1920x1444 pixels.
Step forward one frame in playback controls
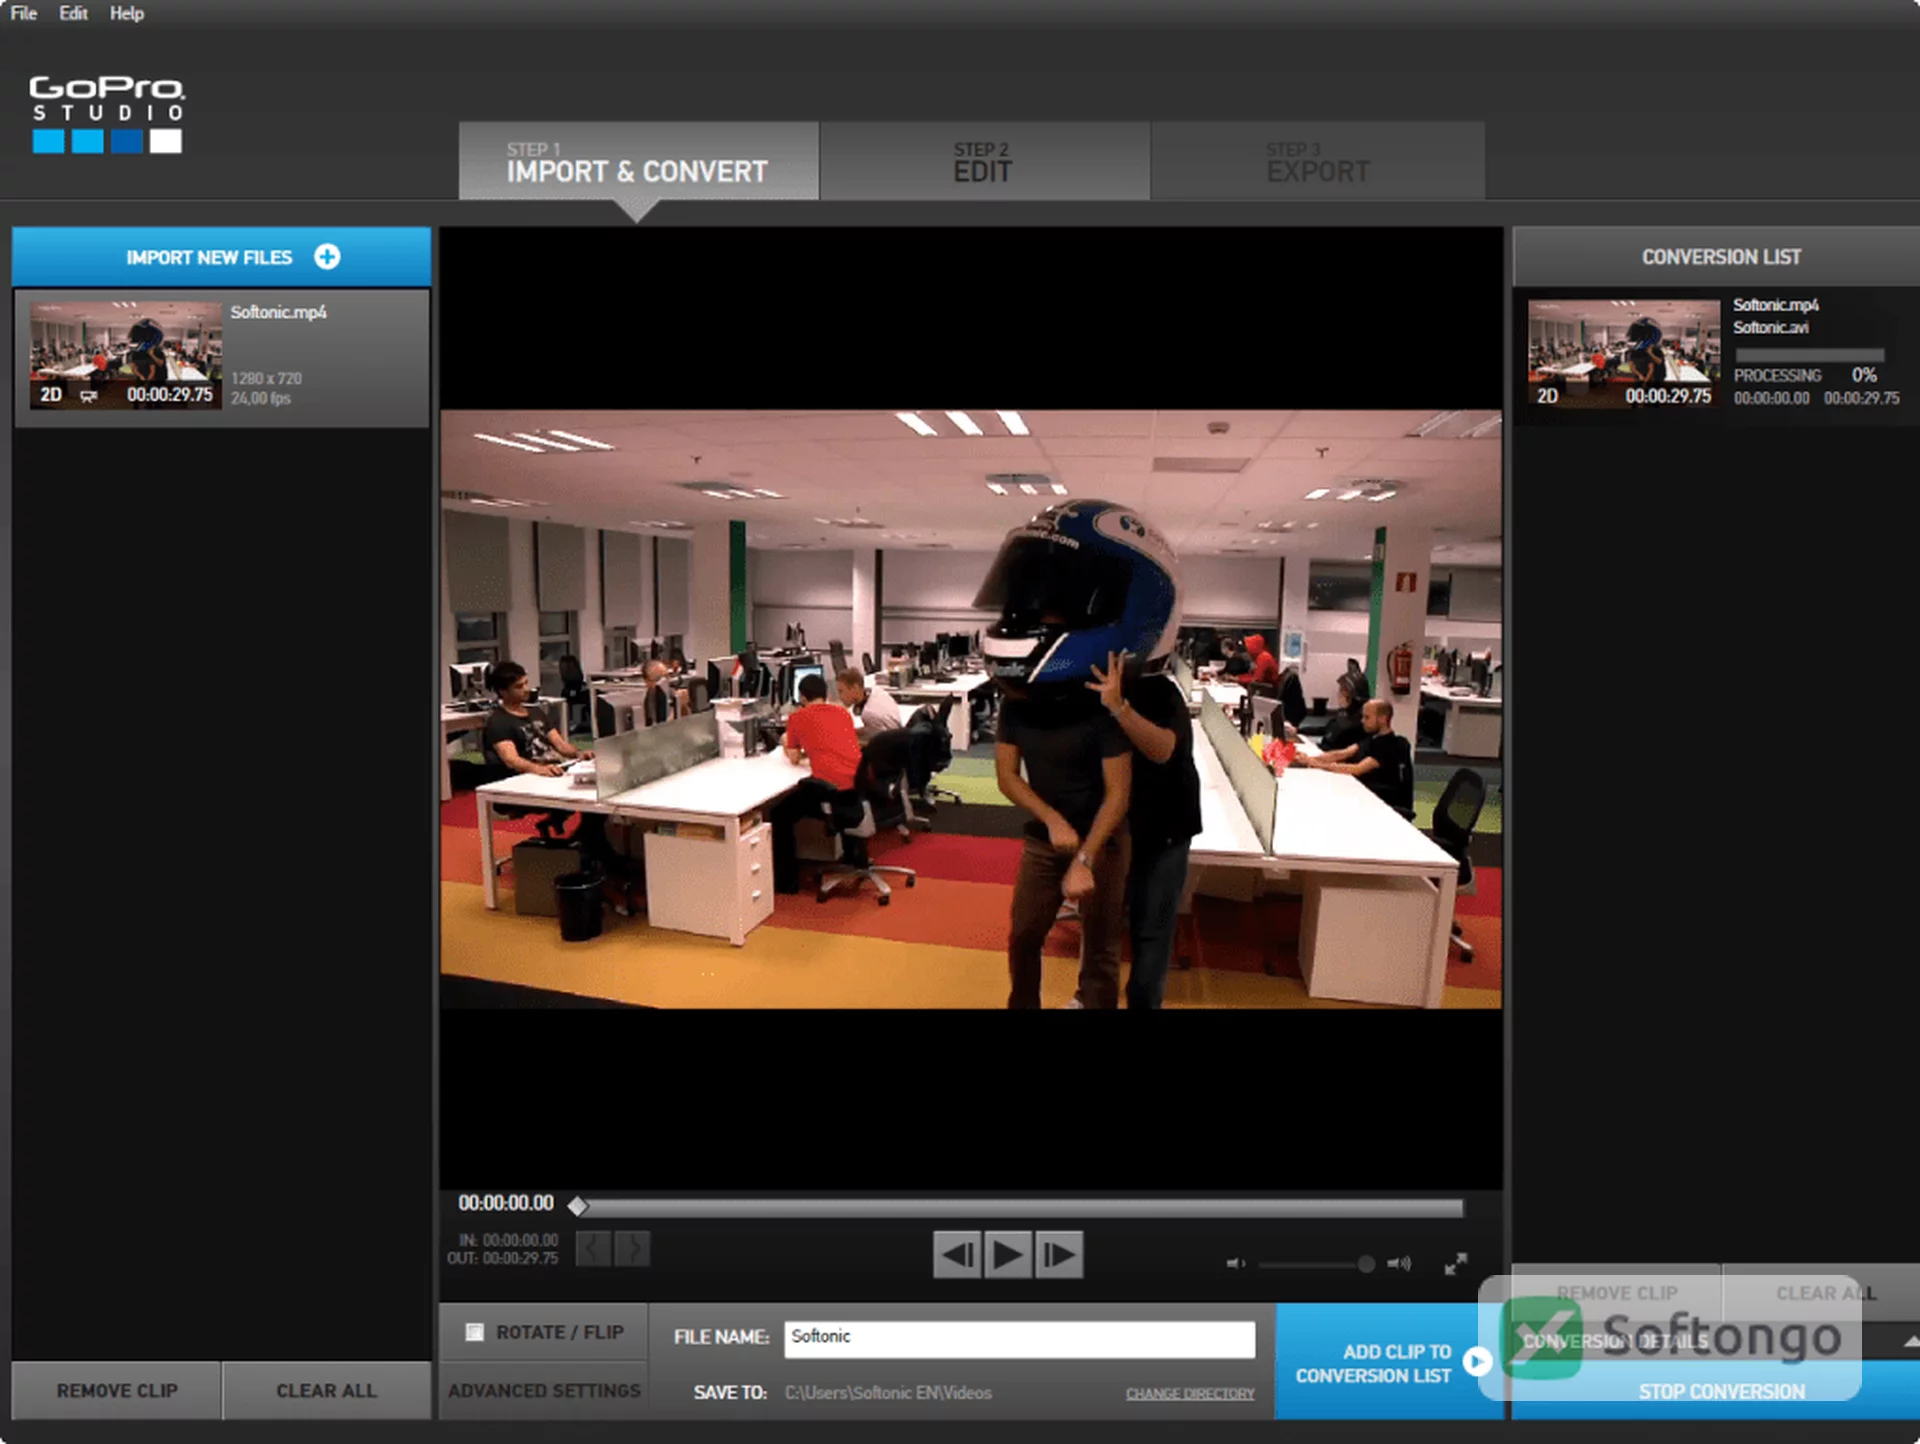tap(1059, 1254)
